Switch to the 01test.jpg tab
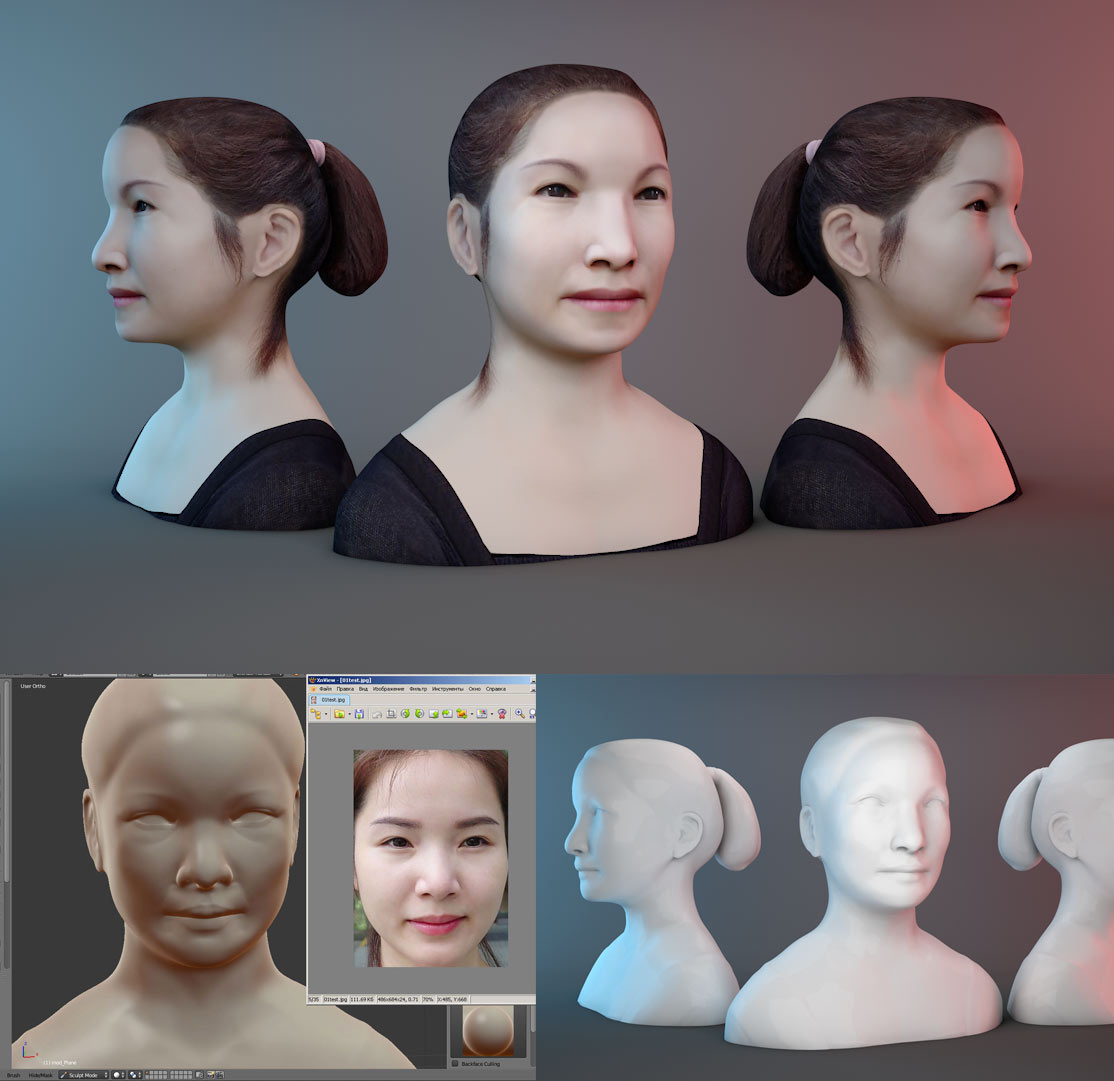This screenshot has width=1114, height=1081. (x=333, y=700)
